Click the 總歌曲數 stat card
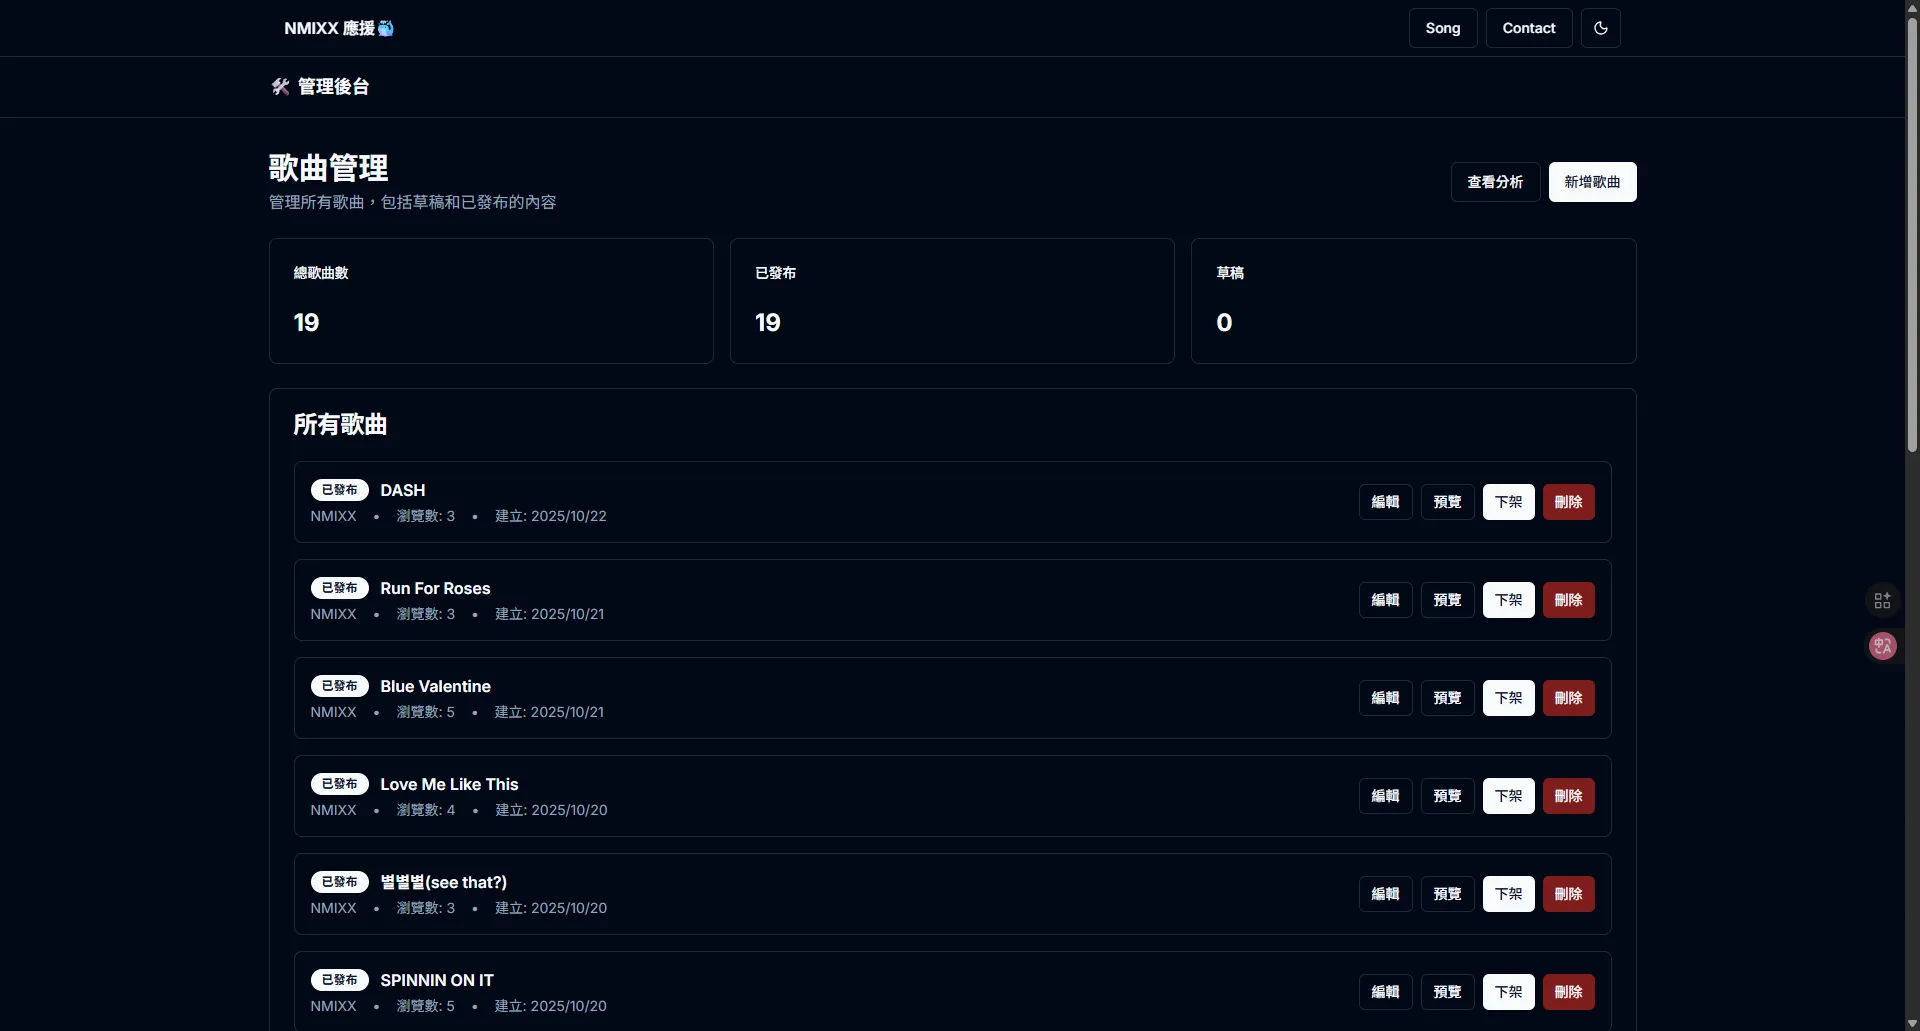The image size is (1920, 1031). pyautogui.click(x=491, y=301)
